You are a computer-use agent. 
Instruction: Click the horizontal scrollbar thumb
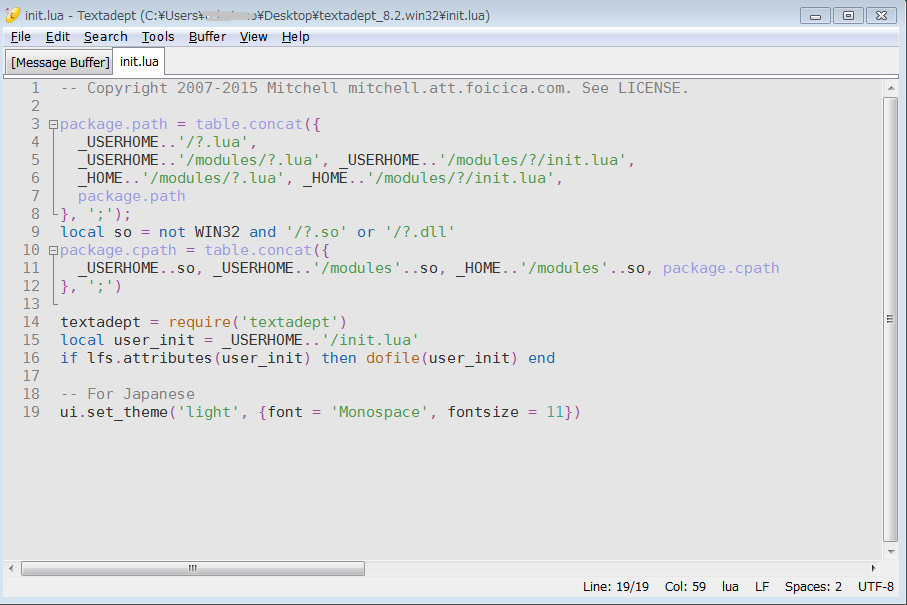(x=193, y=569)
